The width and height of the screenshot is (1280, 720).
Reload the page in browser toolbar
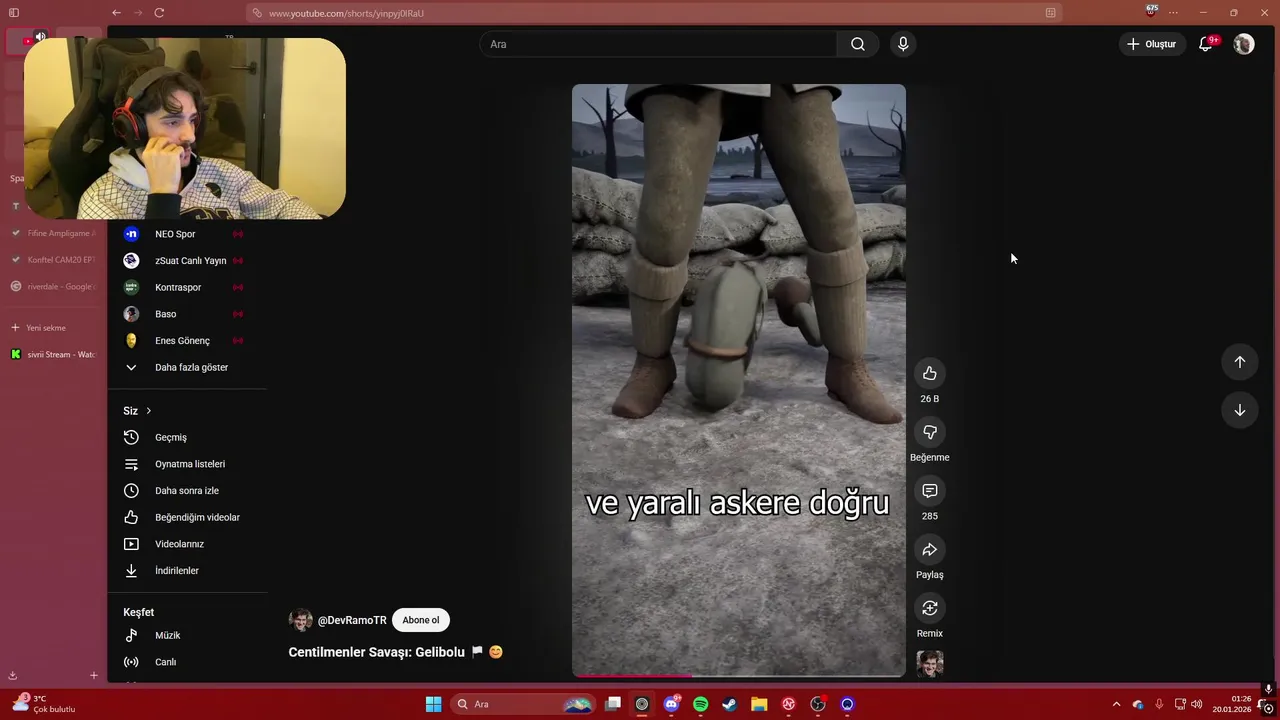(x=159, y=13)
